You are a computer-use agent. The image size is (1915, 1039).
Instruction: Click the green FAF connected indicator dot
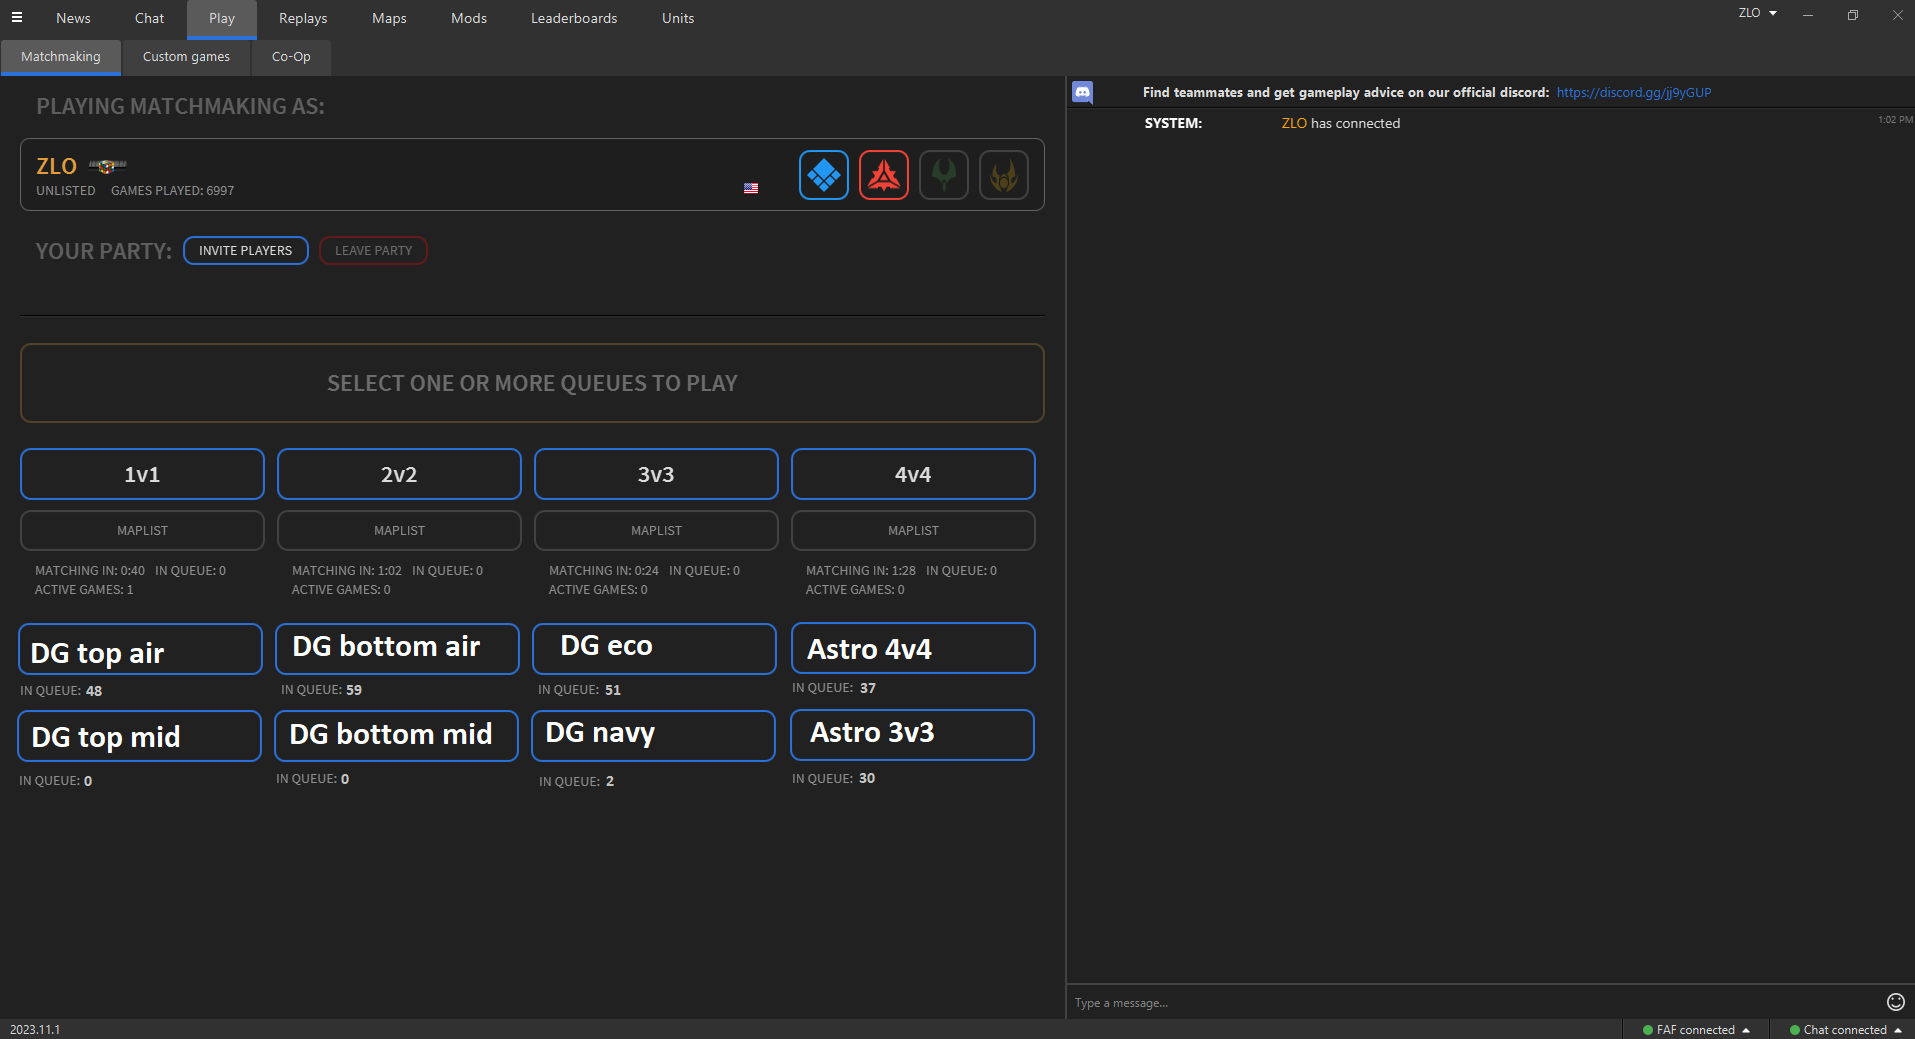click(x=1647, y=1030)
